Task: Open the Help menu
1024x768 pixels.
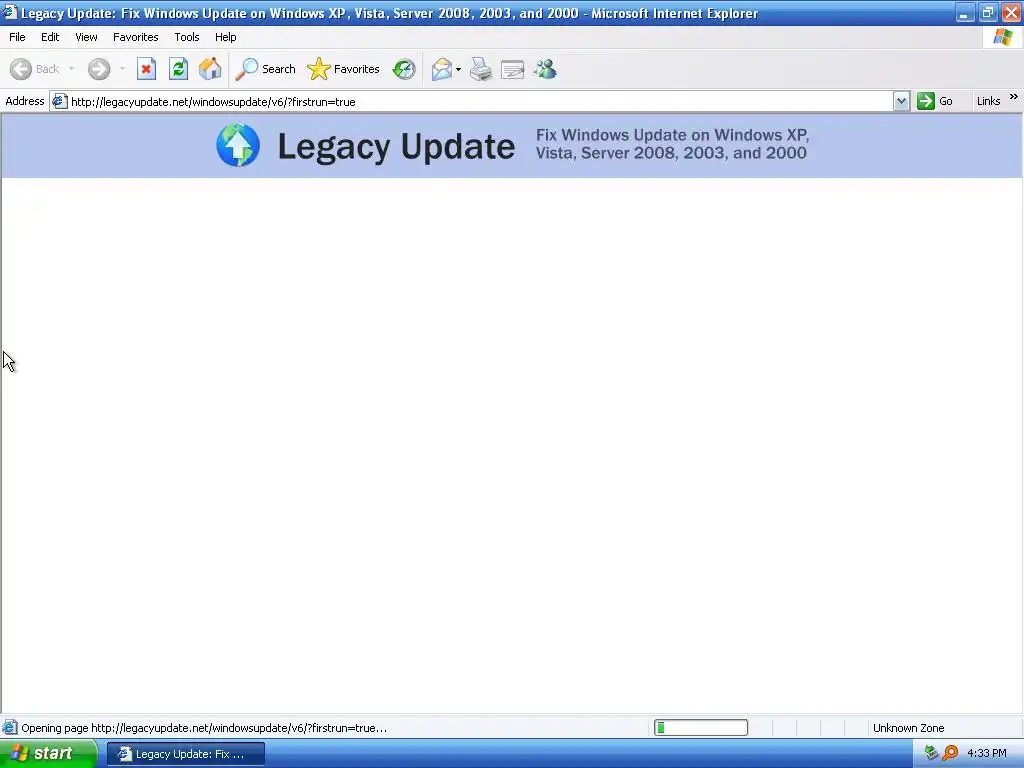Action: point(225,37)
